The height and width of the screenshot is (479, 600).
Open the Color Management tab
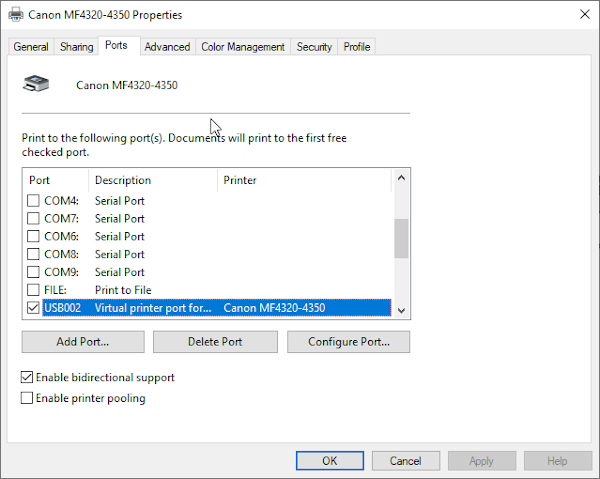[x=243, y=47]
